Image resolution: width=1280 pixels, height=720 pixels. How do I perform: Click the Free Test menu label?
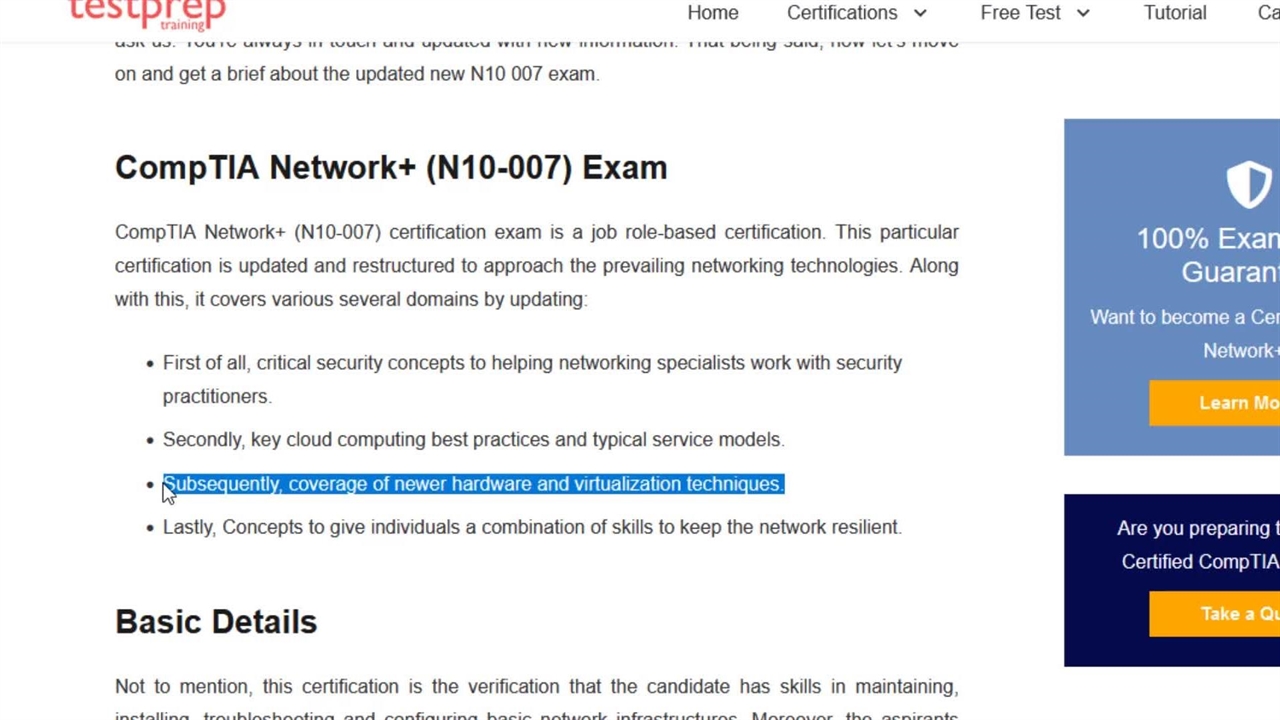coord(1019,13)
